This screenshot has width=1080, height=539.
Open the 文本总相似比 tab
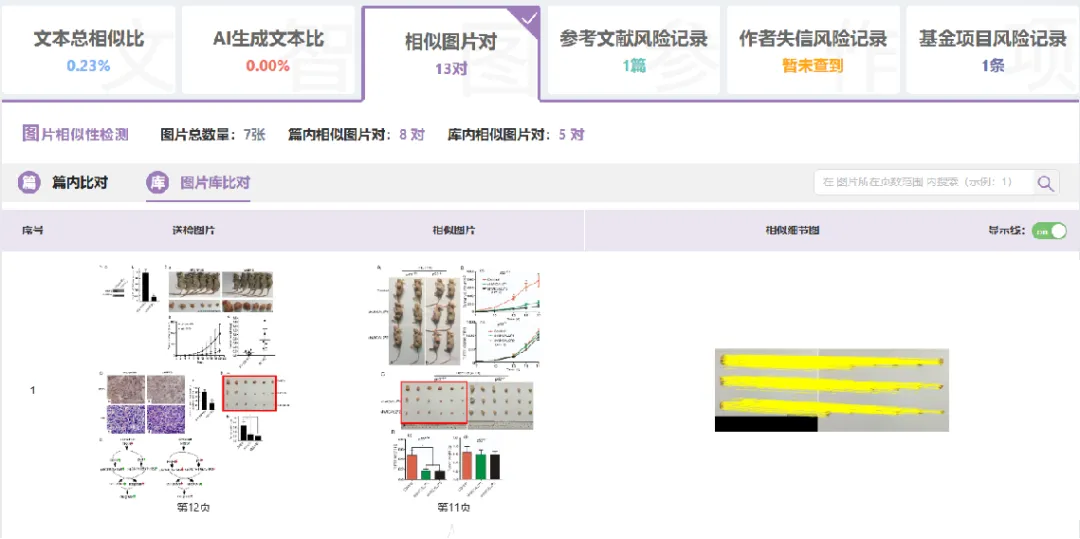tap(89, 50)
